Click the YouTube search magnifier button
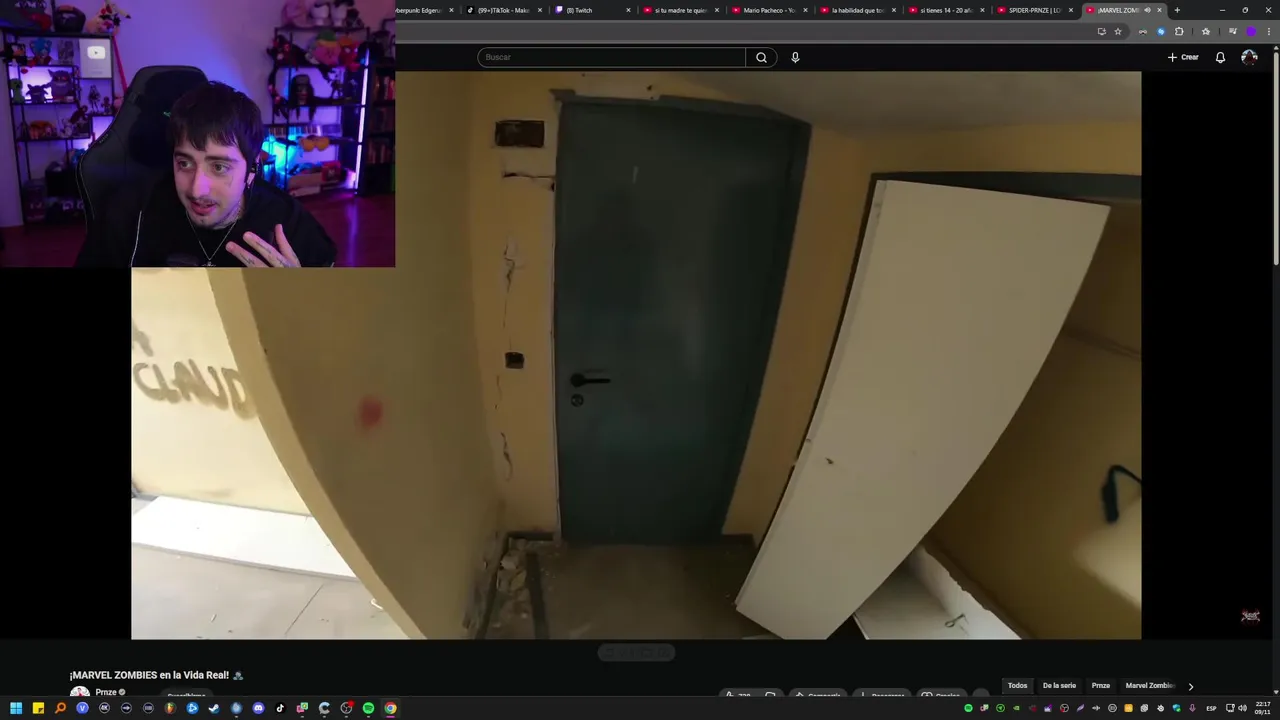Image resolution: width=1280 pixels, height=720 pixels. [761, 57]
